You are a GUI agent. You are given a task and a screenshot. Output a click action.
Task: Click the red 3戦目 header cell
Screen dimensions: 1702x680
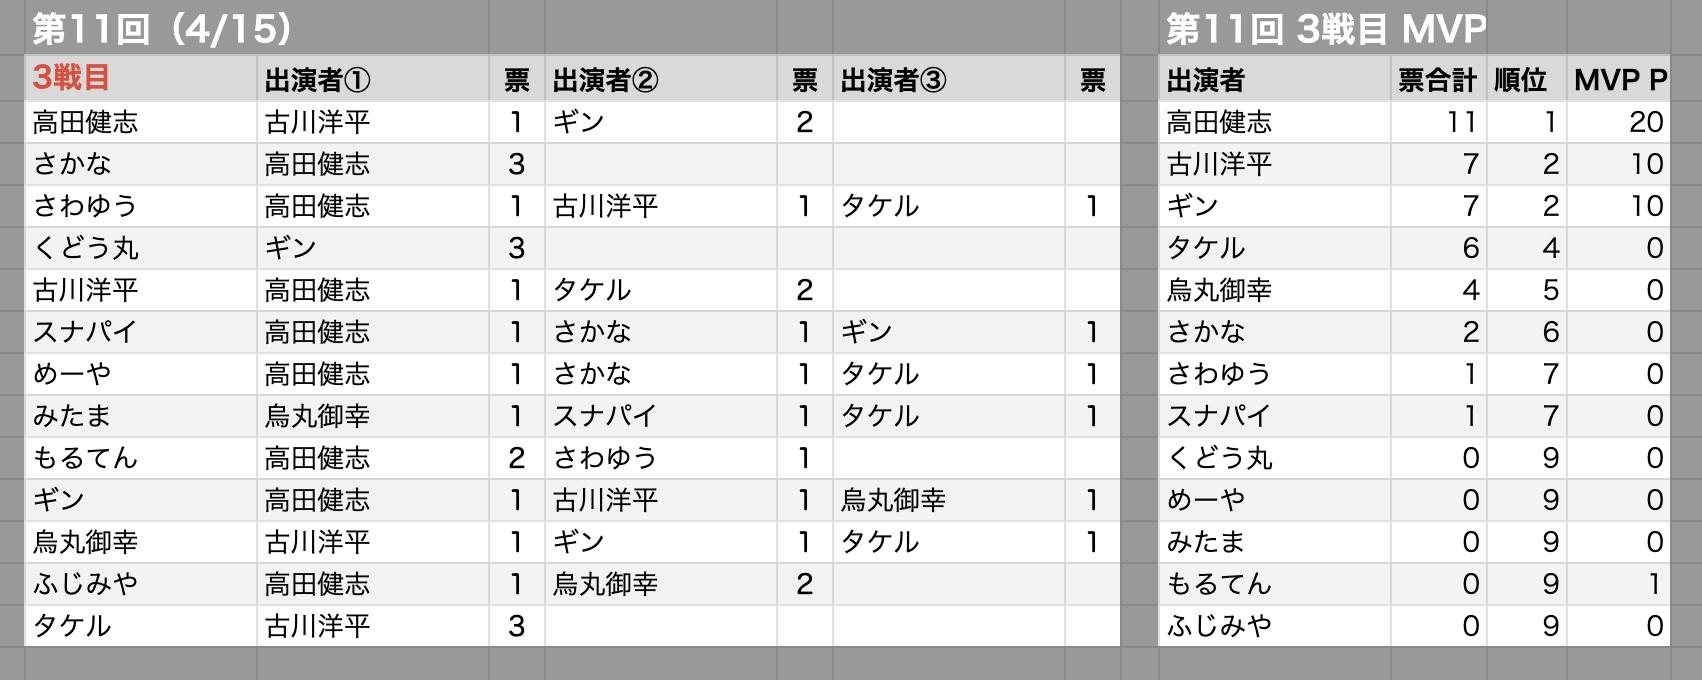click(141, 78)
